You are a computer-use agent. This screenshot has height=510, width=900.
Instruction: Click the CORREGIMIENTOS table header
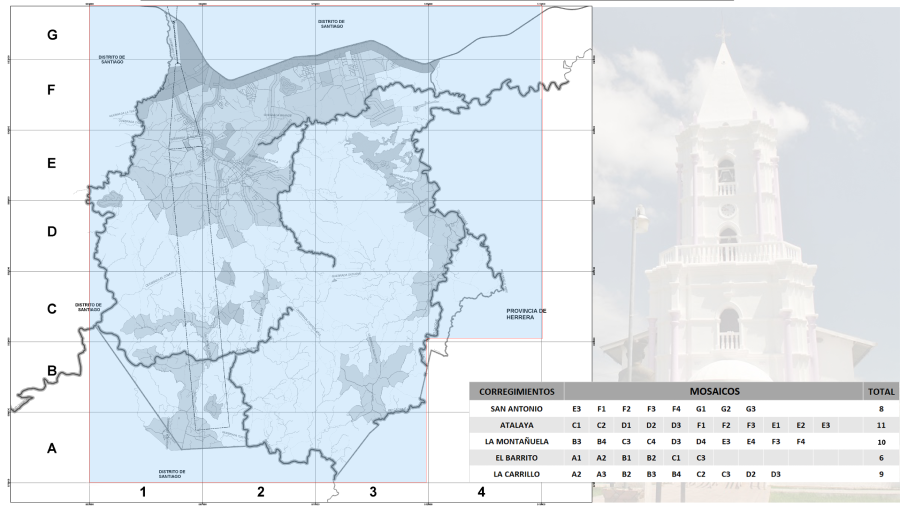tap(517, 391)
